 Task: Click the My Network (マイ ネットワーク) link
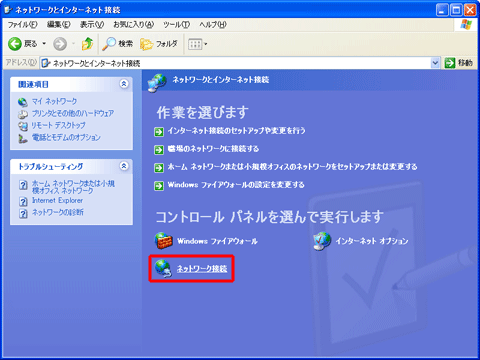click(x=54, y=101)
